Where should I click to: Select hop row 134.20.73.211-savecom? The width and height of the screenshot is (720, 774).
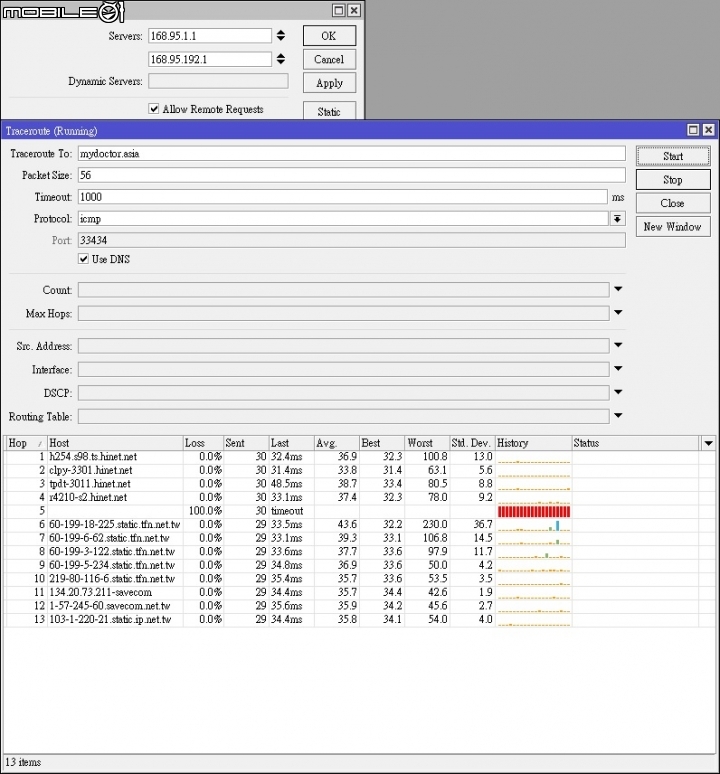(x=360, y=592)
